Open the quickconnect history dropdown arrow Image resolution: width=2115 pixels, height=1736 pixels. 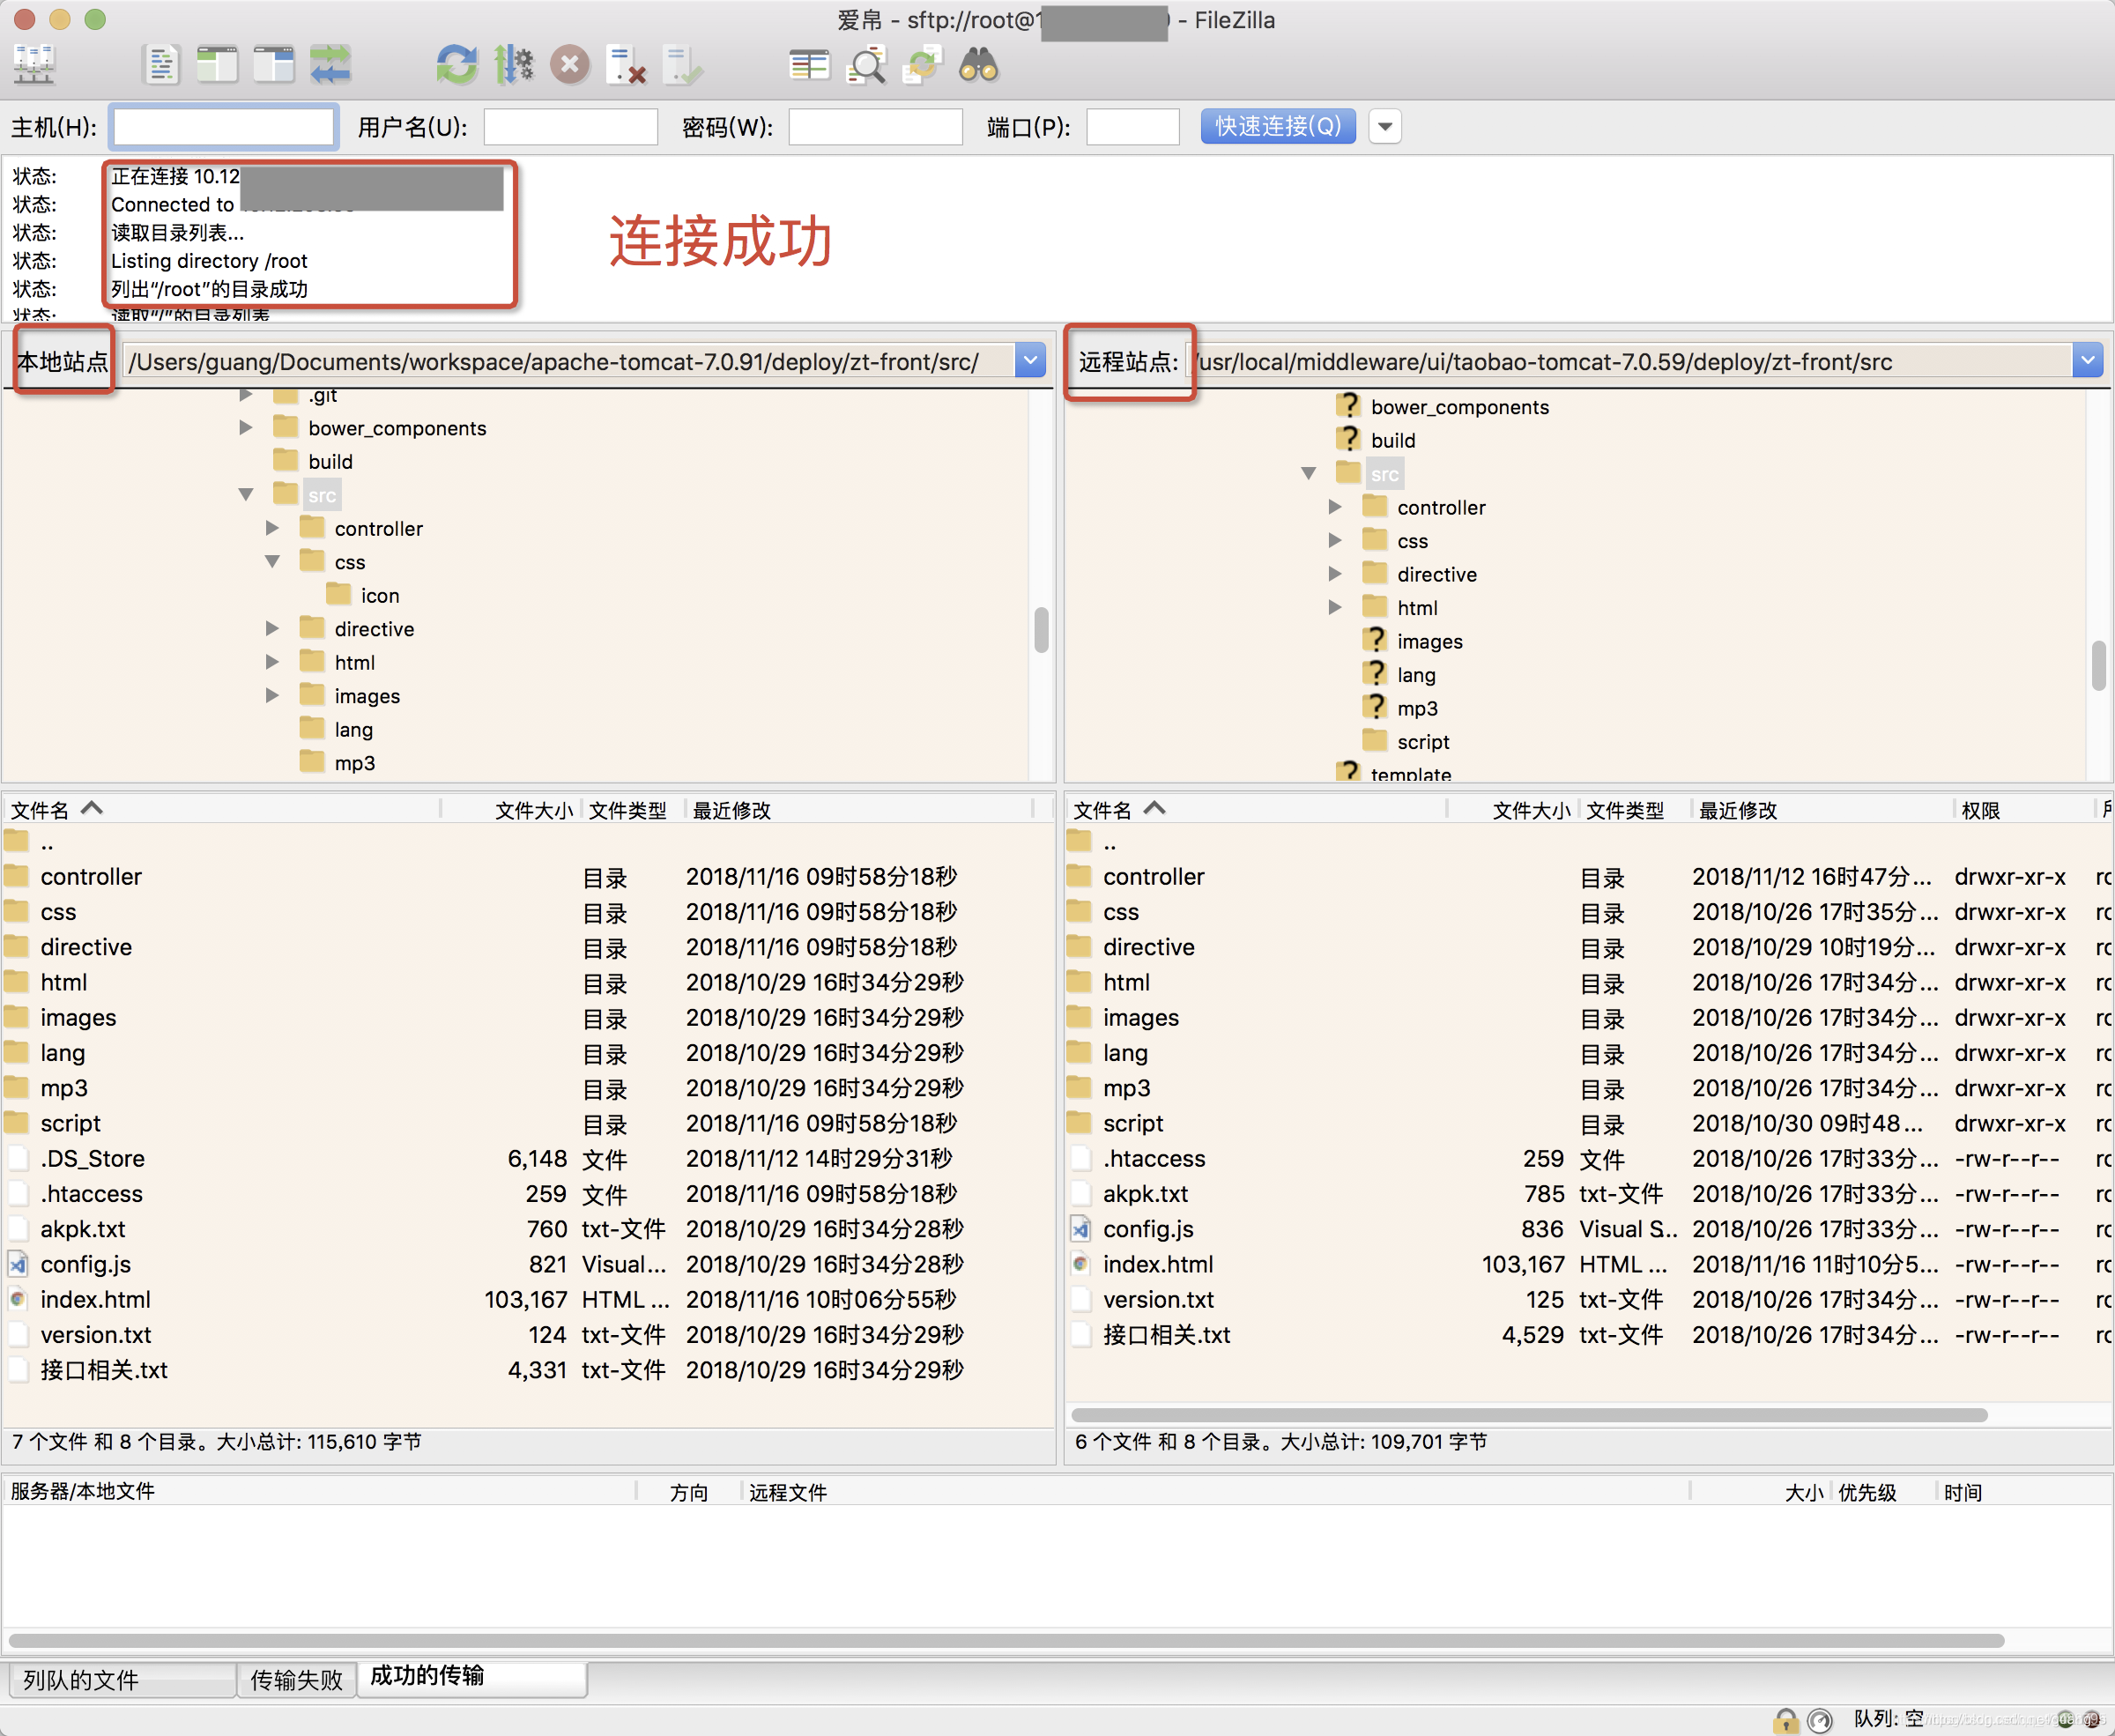1385,127
